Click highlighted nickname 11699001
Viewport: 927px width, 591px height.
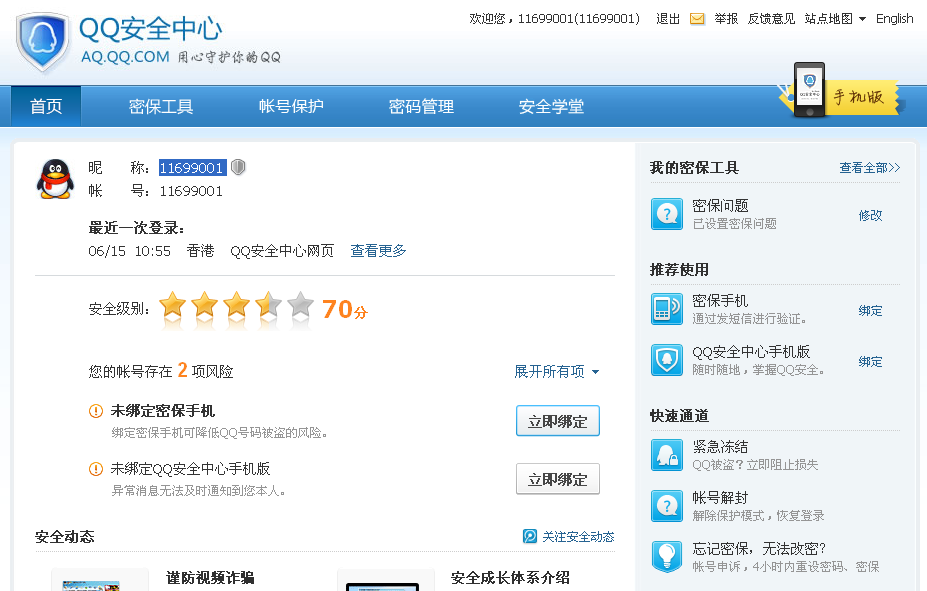193,168
